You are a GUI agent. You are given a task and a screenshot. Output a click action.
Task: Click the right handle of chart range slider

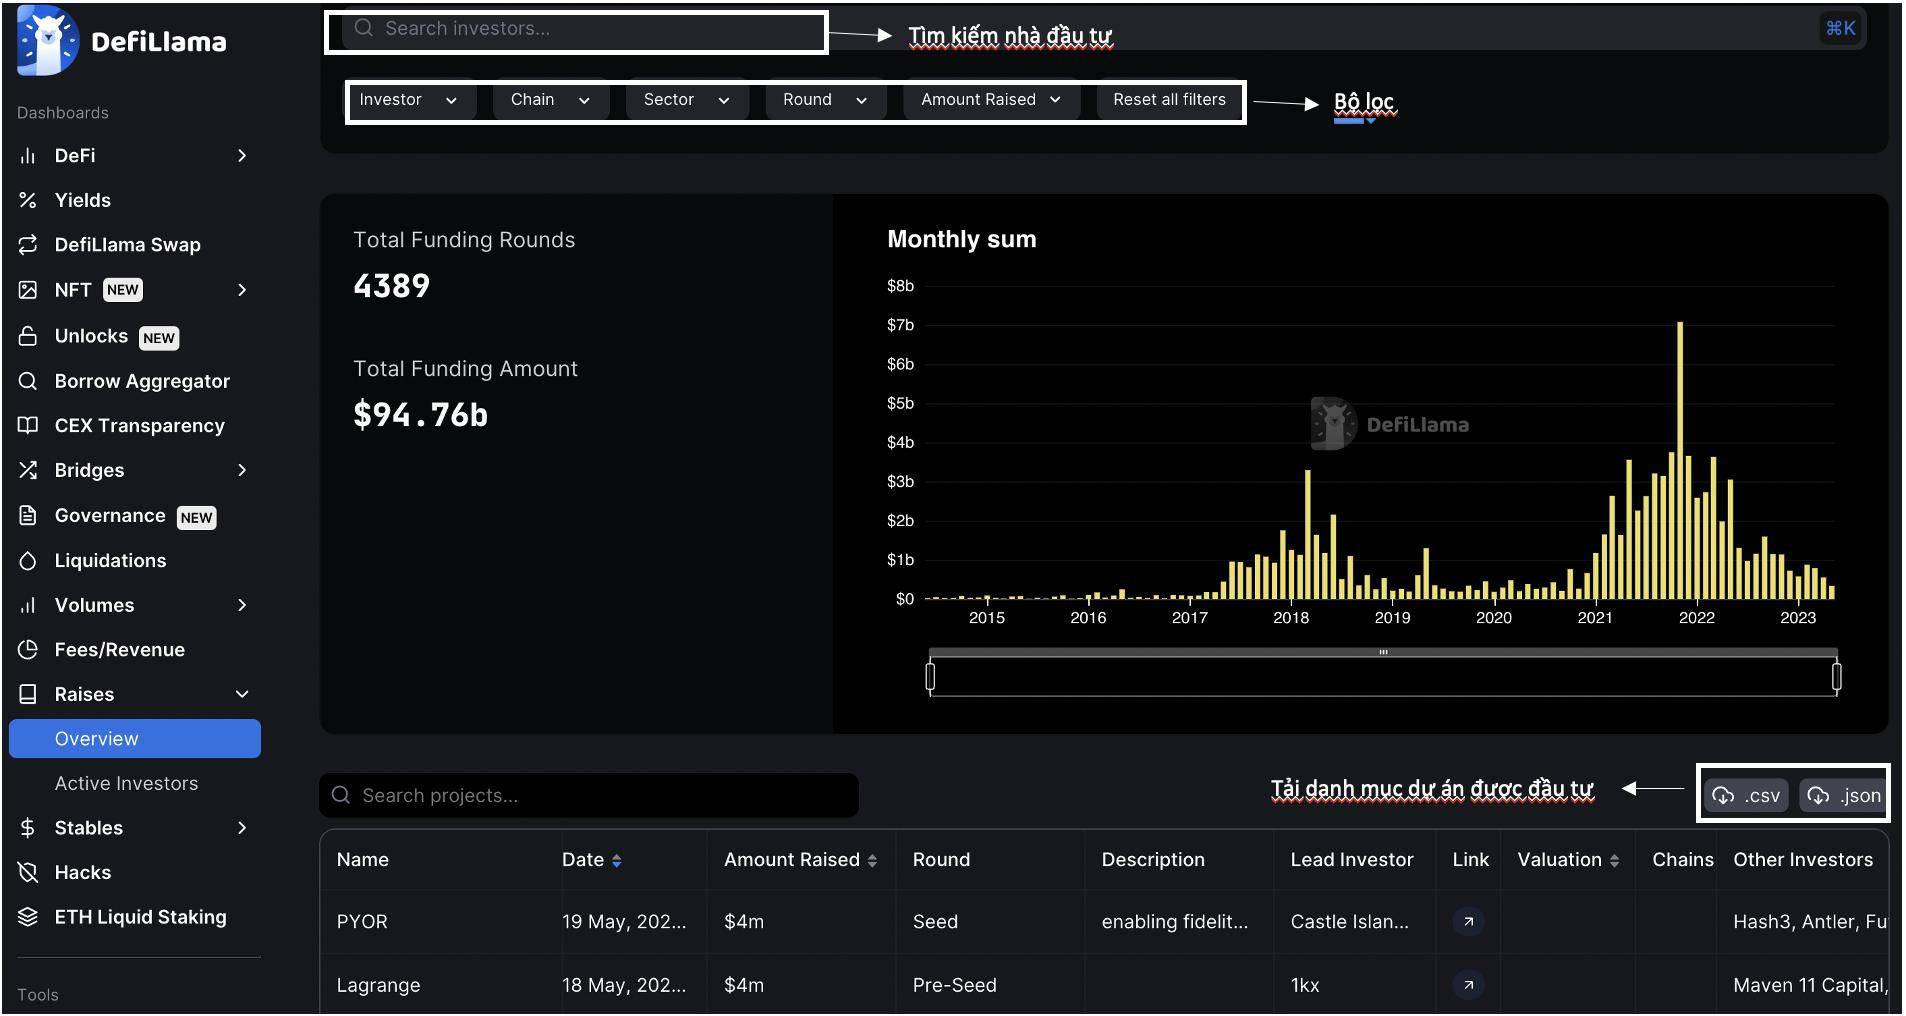tap(1836, 677)
